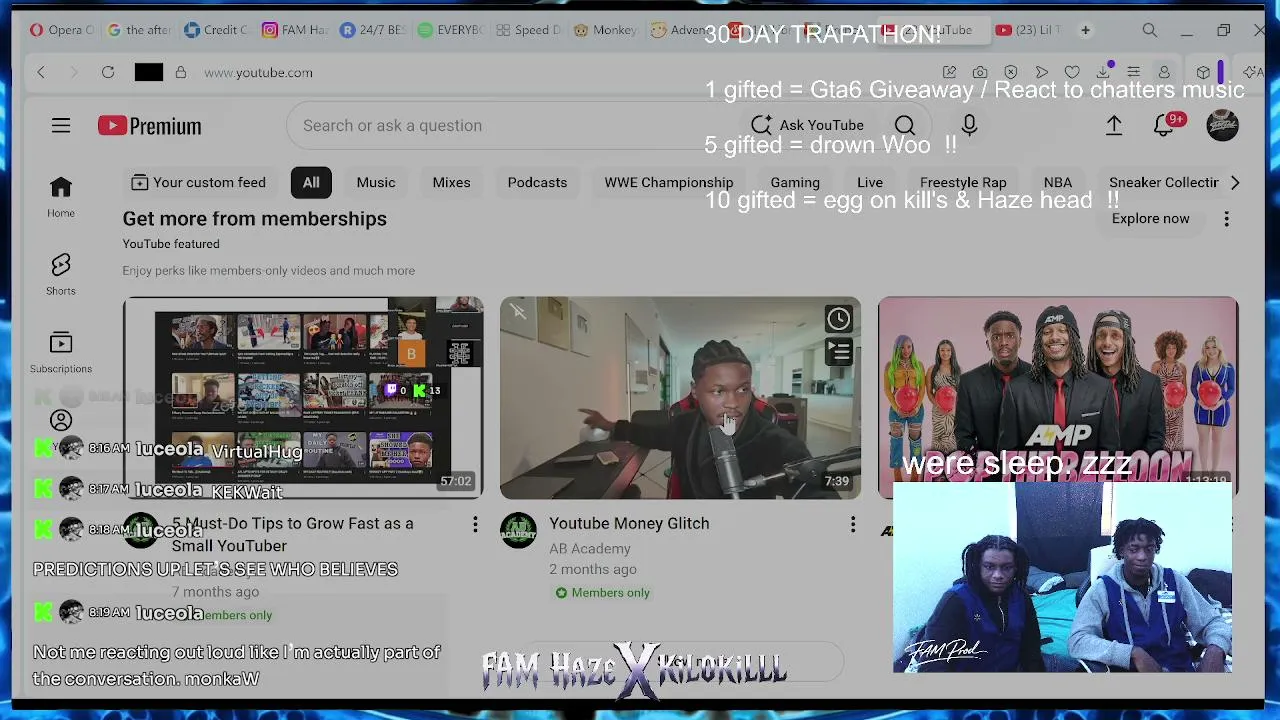Open the Youtube Money Glitch video title
This screenshot has width=1280, height=720.
tap(629, 524)
